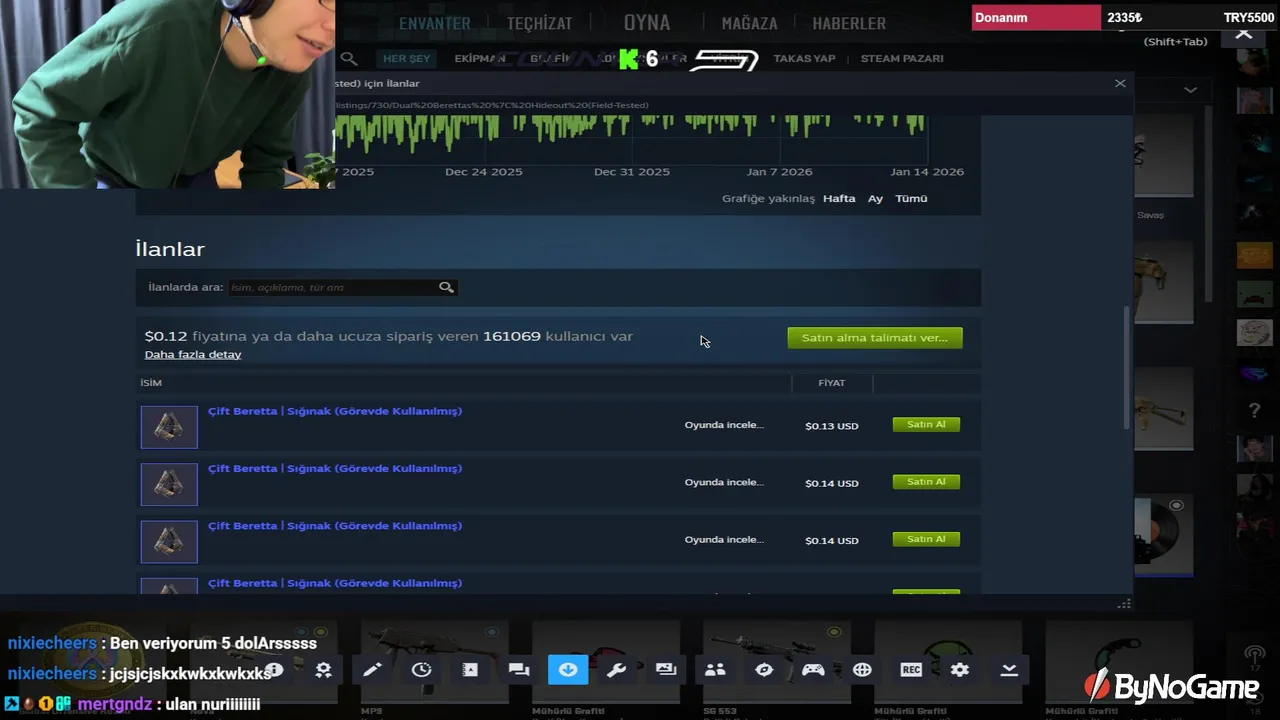Select the pencil notes icon in overlay toolbar
Screen dimensions: 1280x720
372,670
